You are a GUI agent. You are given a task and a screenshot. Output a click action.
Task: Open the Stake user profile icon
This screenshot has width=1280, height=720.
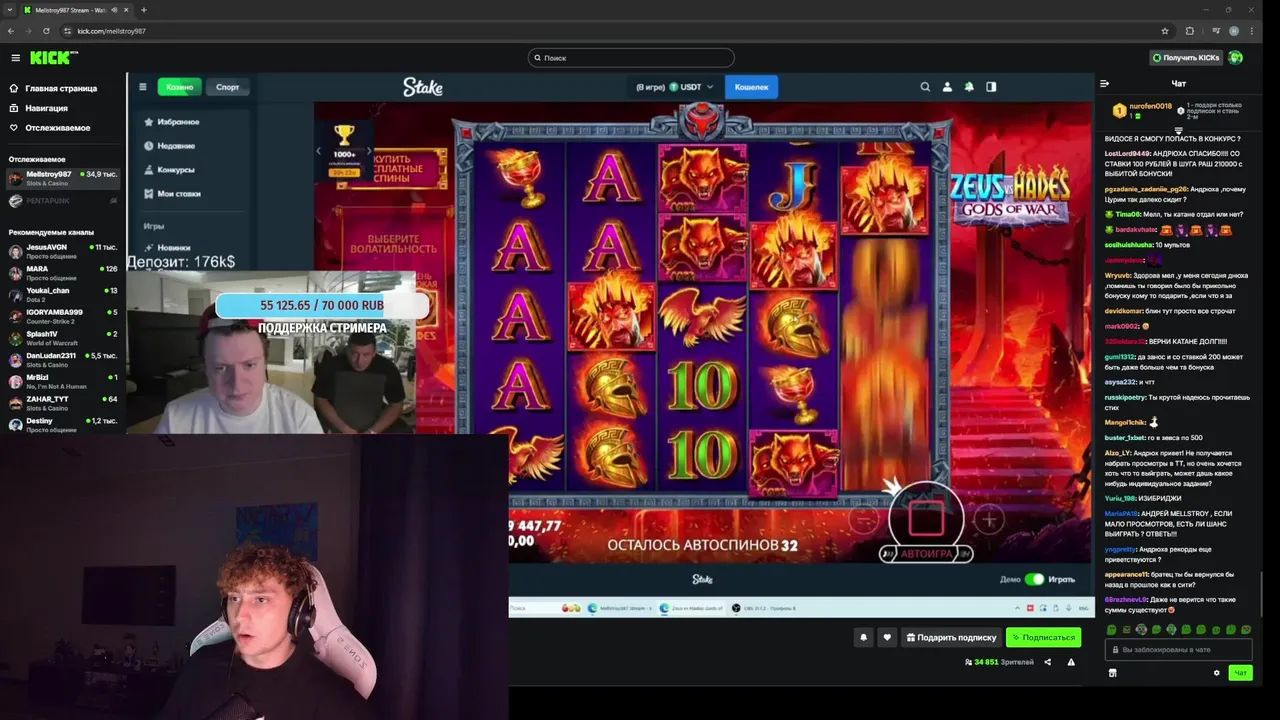pyautogui.click(x=947, y=87)
